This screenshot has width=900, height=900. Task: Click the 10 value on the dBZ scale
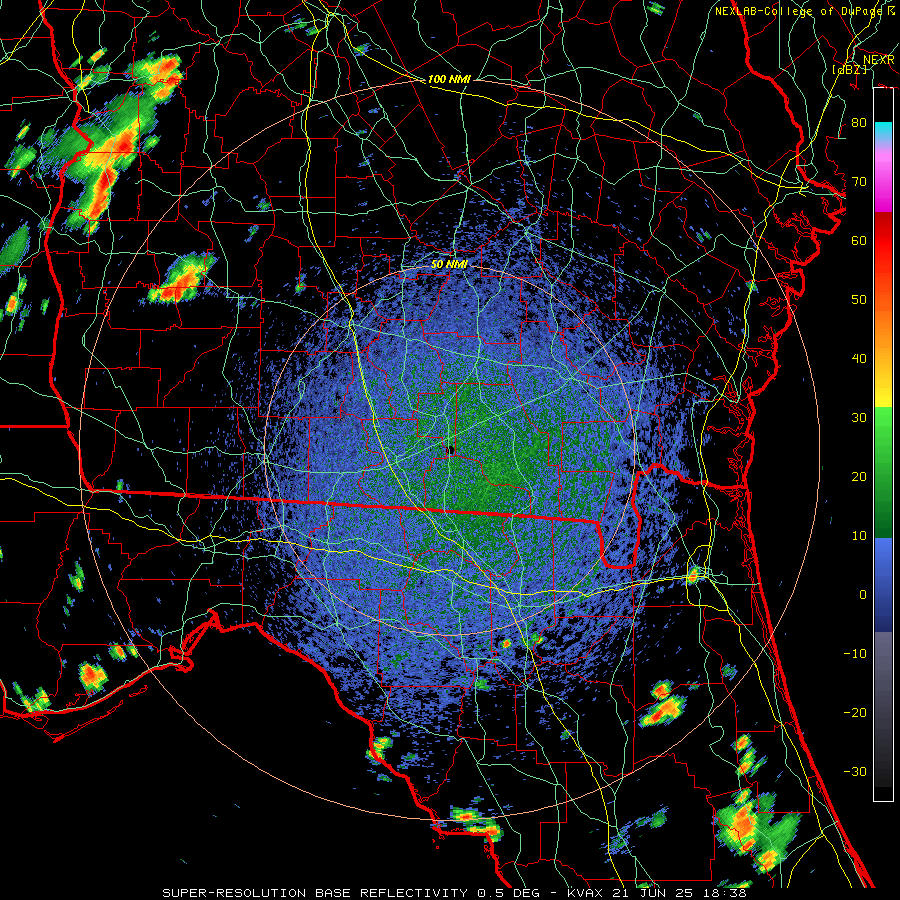859,536
